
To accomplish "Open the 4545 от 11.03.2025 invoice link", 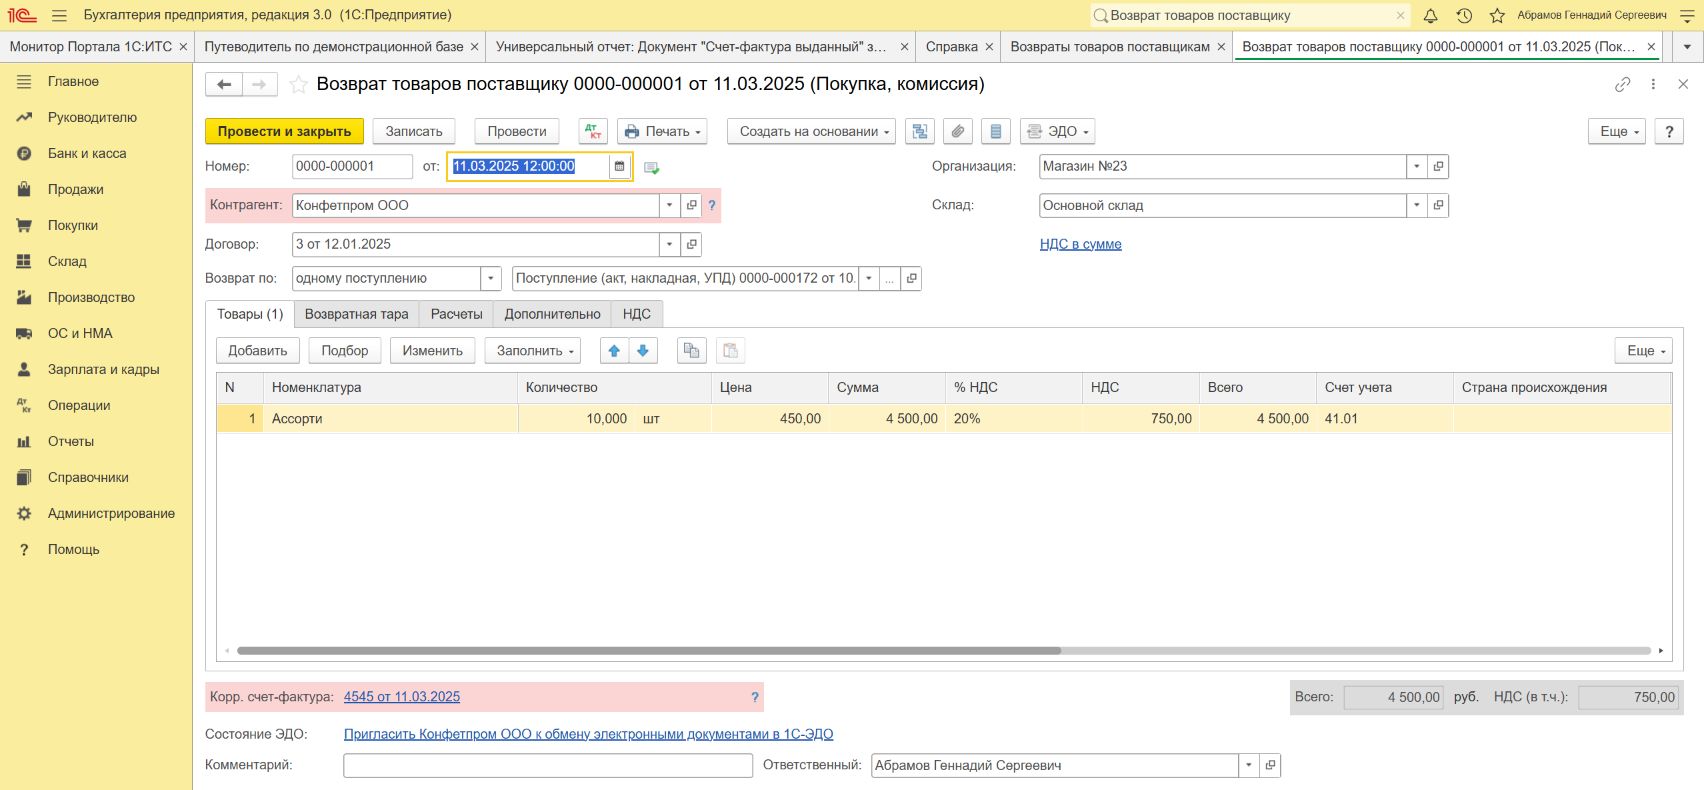I will tap(402, 697).
